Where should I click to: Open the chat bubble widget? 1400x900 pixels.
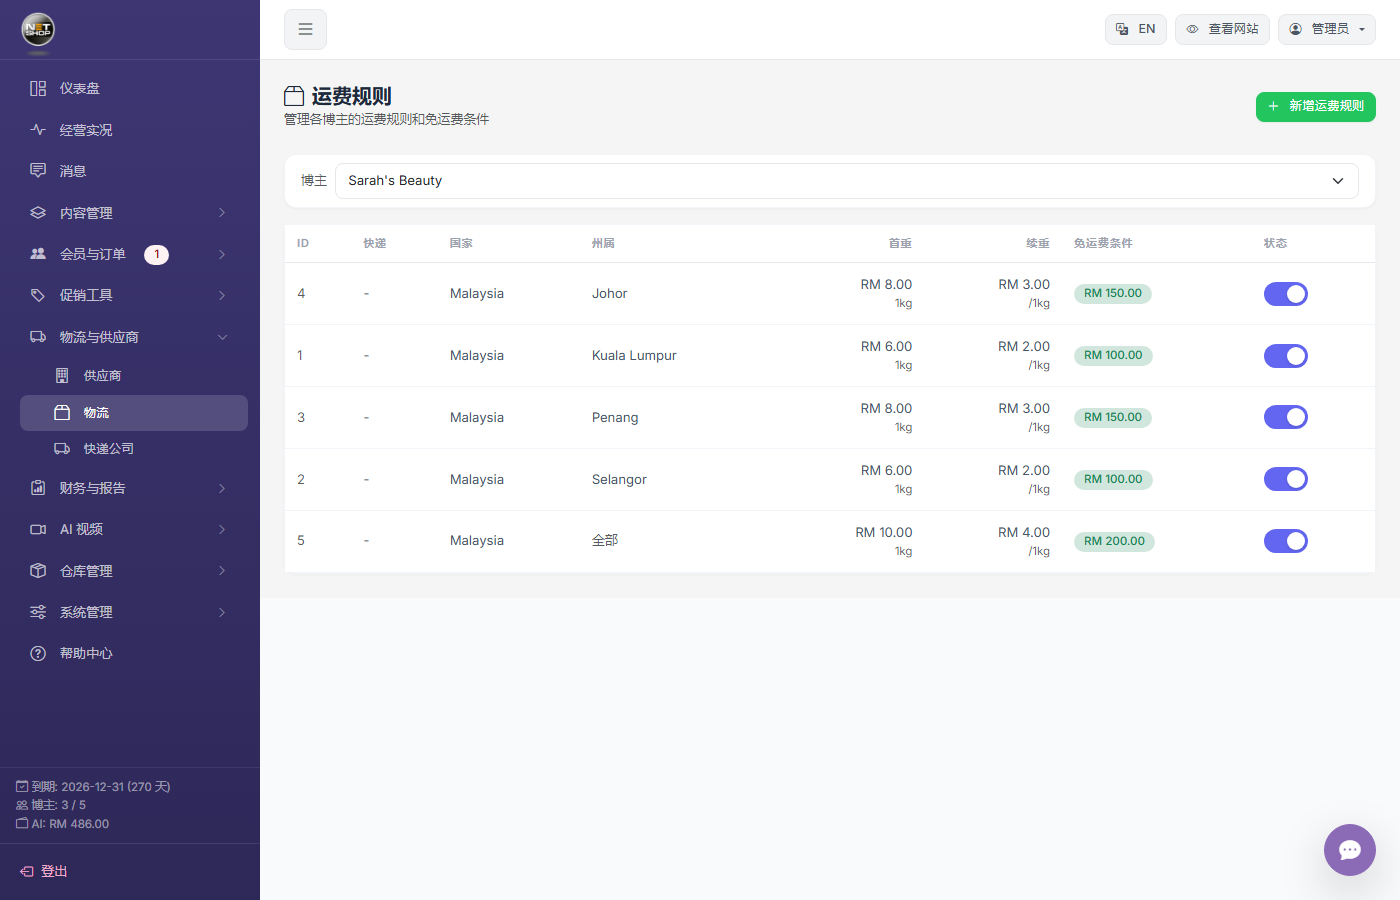tap(1350, 850)
